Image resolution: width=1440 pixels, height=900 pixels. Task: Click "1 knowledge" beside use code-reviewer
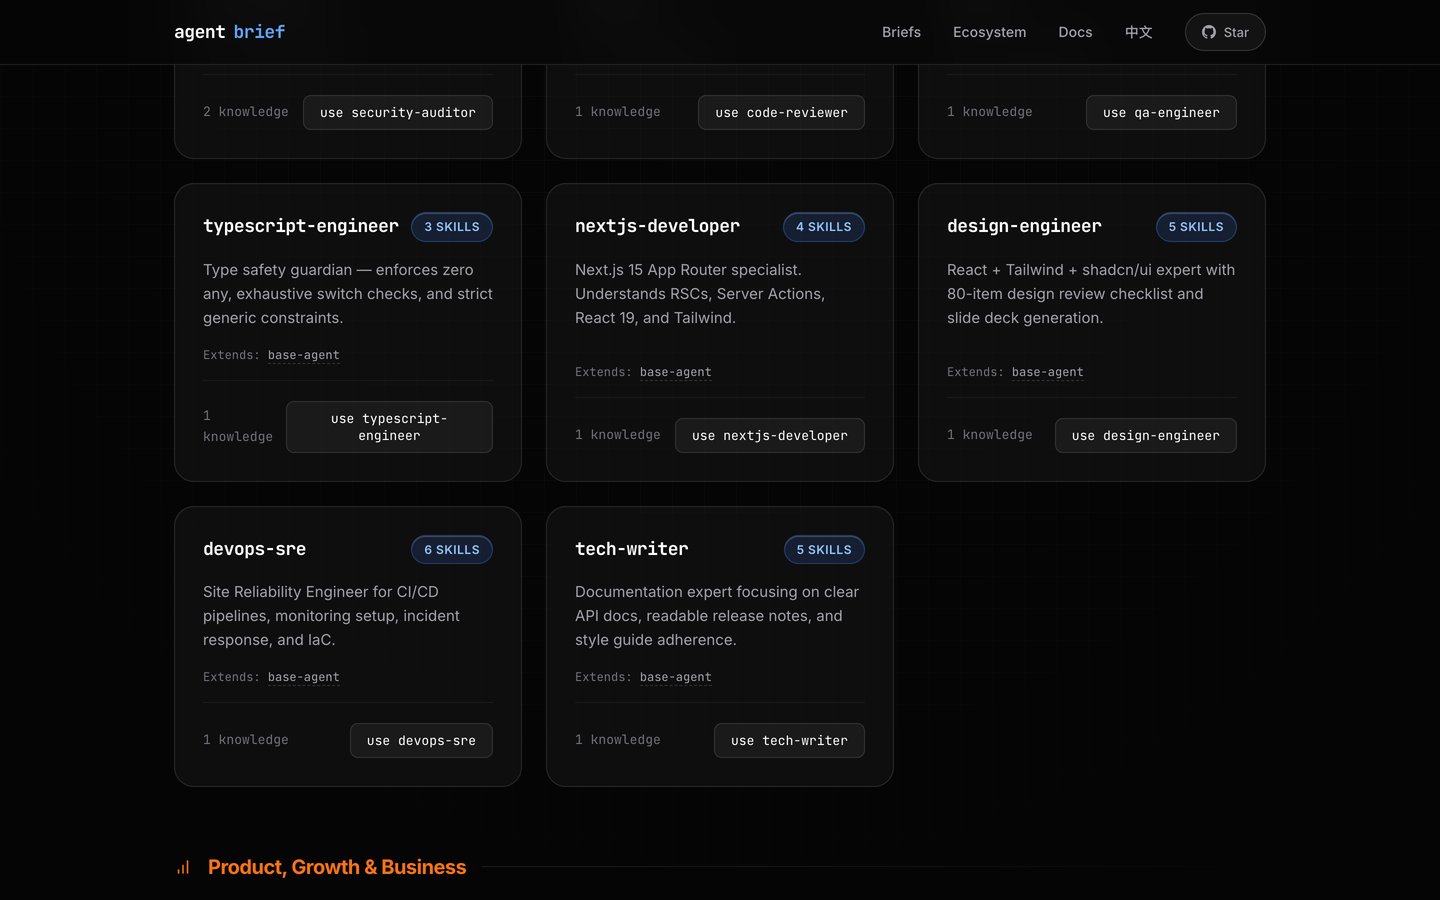pyautogui.click(x=618, y=112)
